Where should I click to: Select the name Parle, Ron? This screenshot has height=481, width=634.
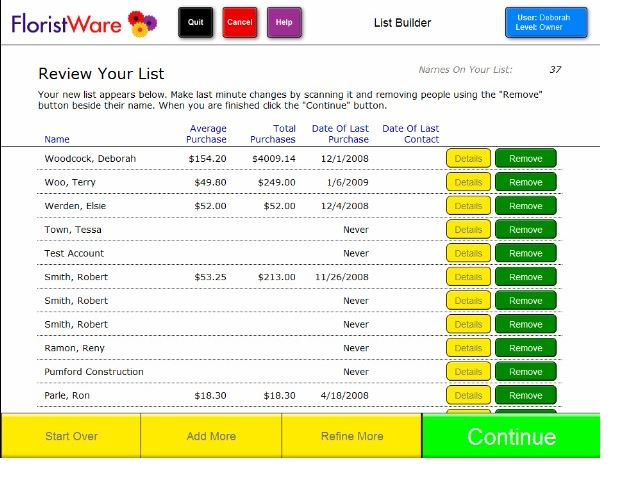pyautogui.click(x=67, y=395)
